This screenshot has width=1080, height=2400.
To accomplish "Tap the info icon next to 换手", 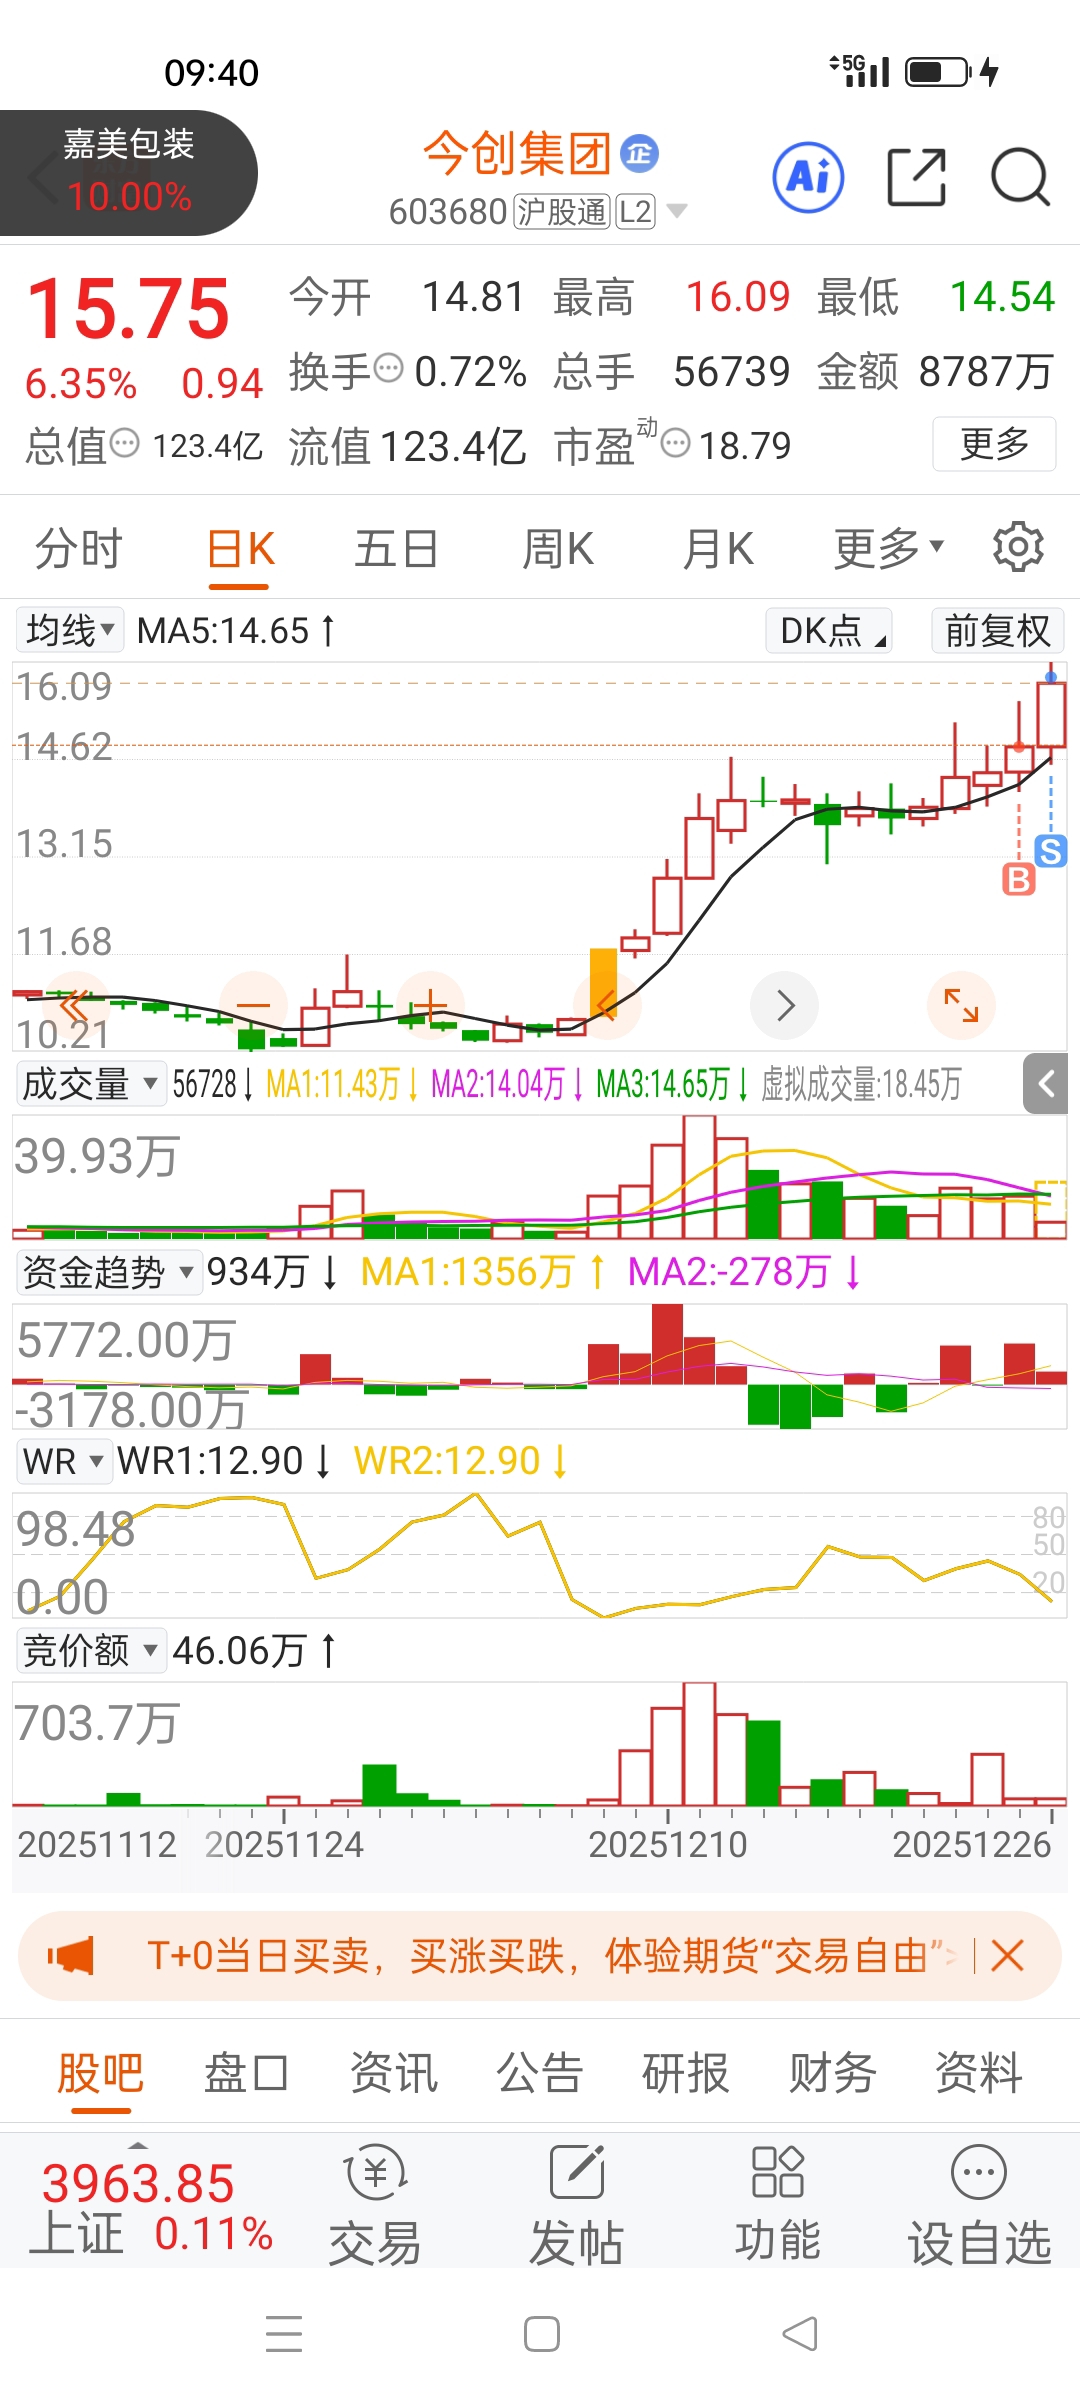I will point(388,368).
